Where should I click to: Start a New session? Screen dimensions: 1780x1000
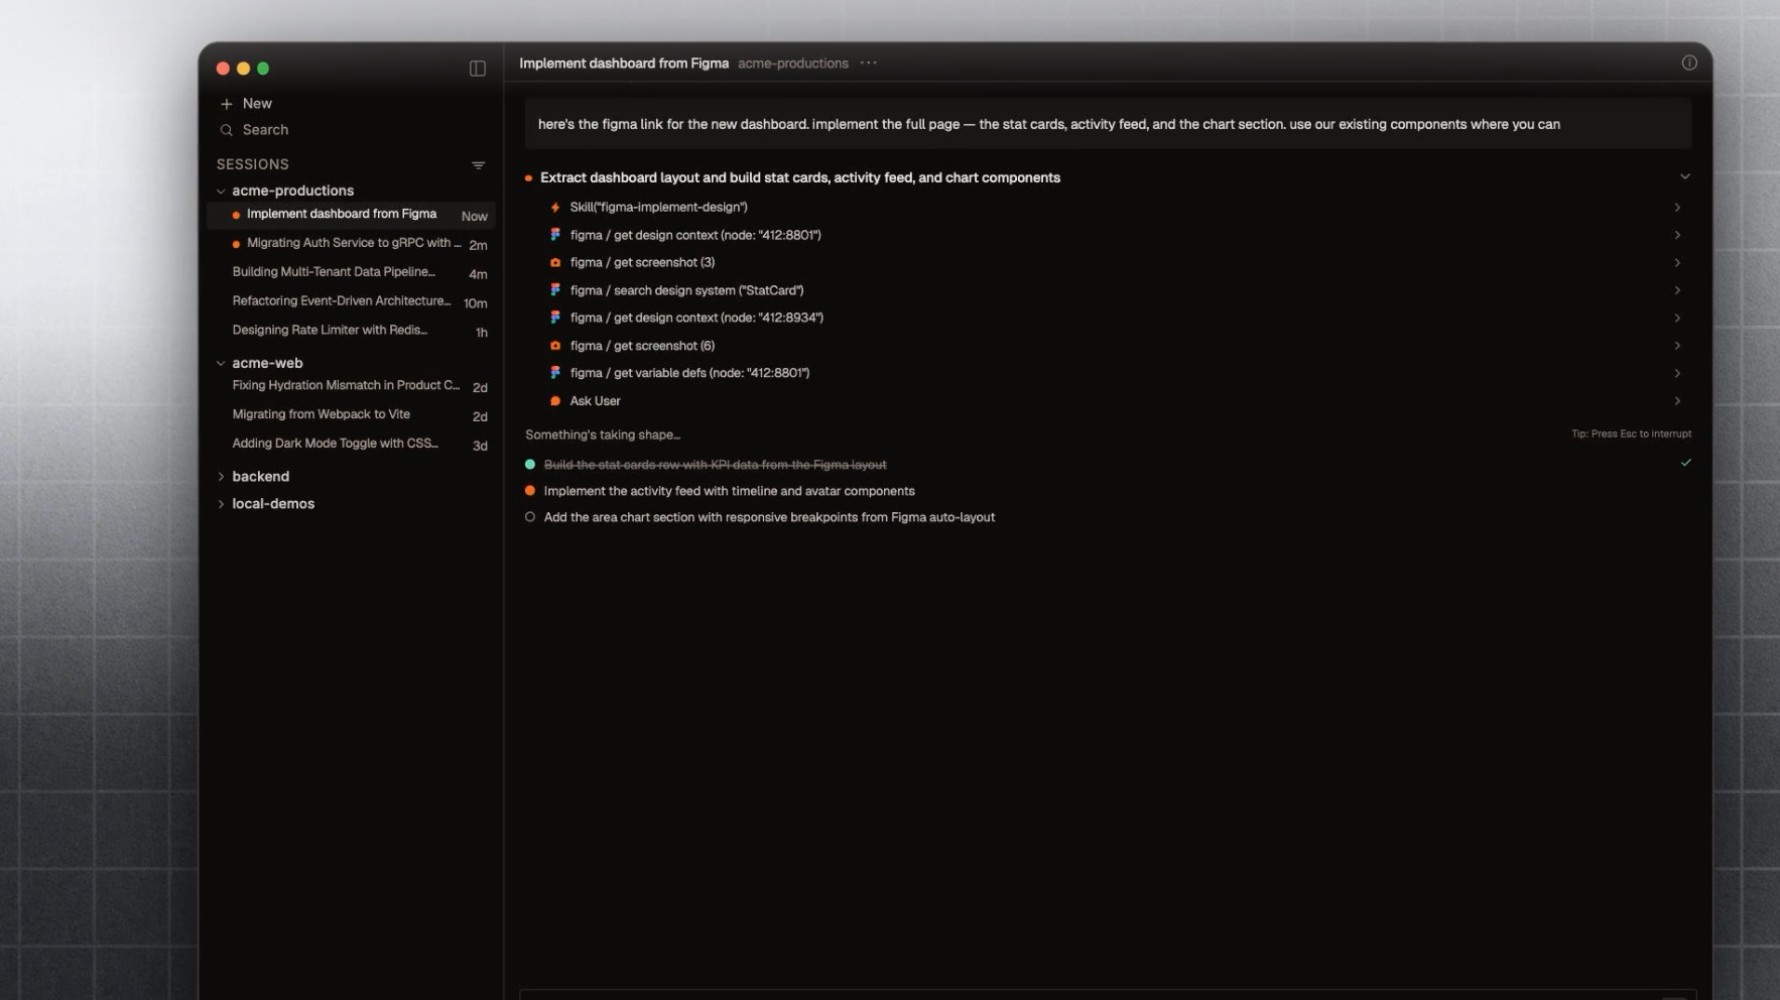tap(246, 104)
